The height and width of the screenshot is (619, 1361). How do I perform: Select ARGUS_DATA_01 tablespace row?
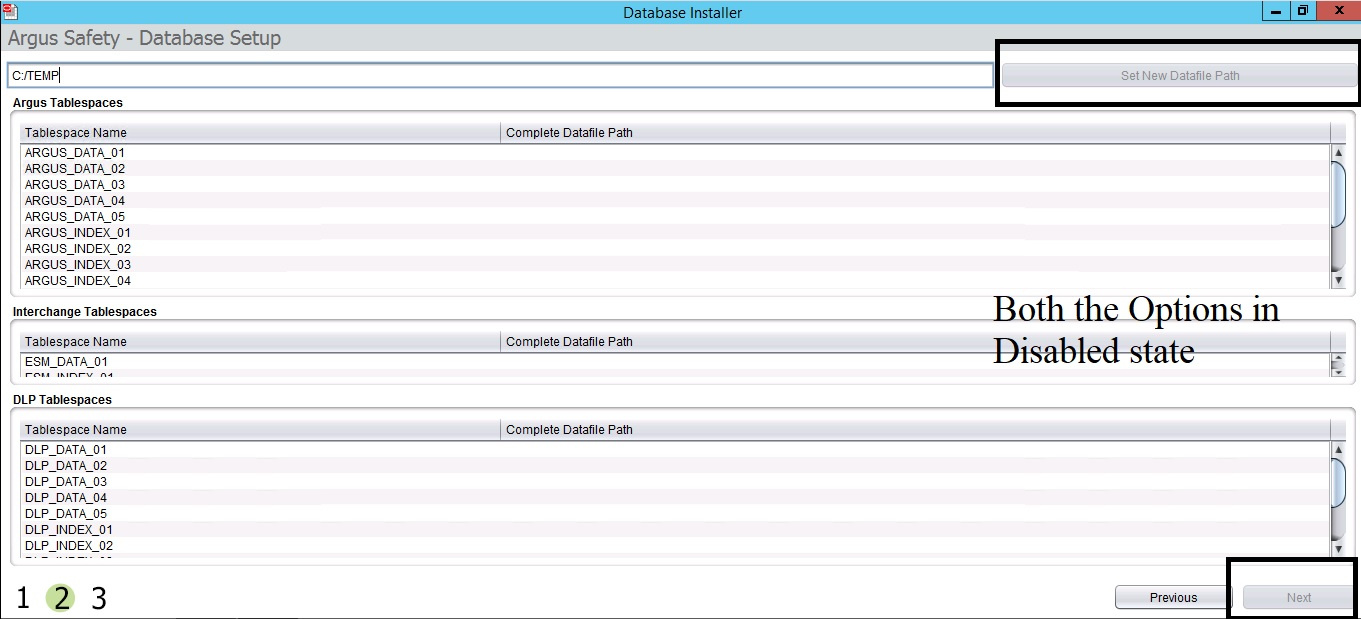pyautogui.click(x=675, y=152)
